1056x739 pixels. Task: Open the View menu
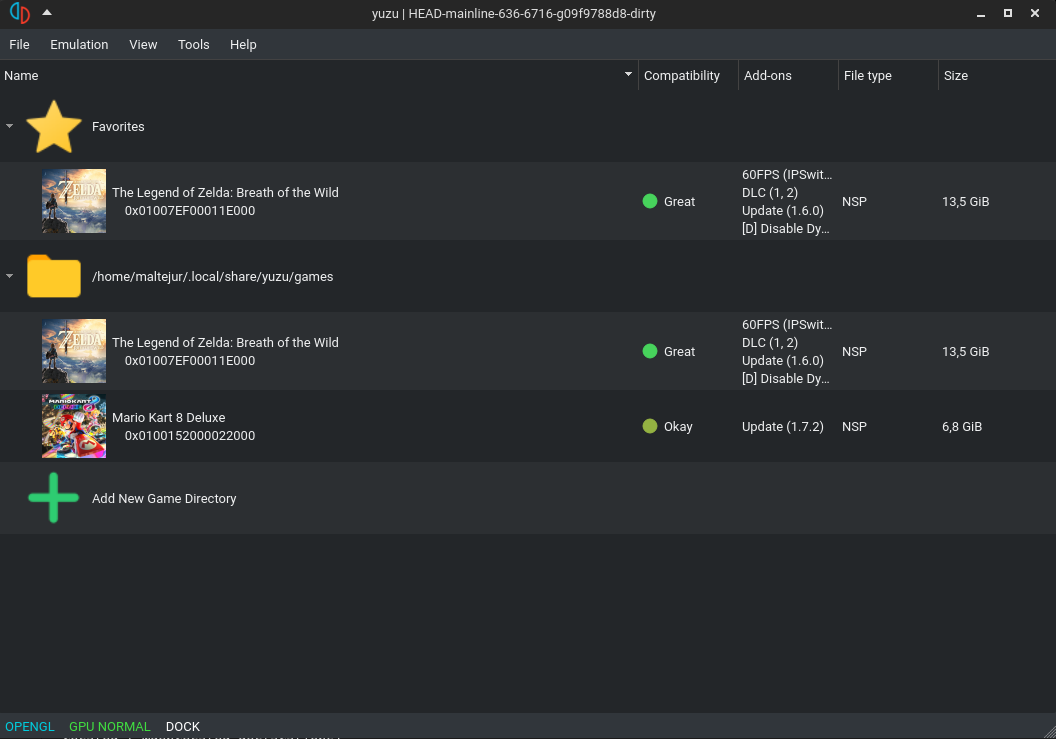click(x=143, y=44)
